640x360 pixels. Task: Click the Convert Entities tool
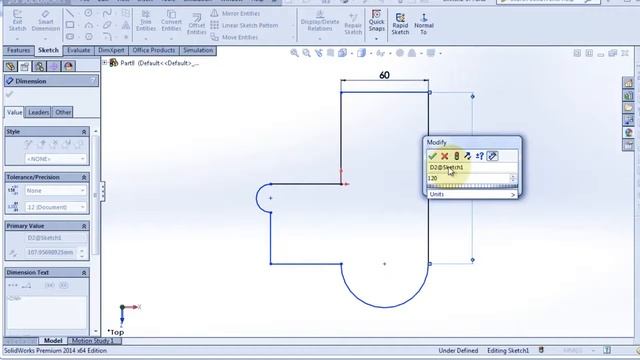click(x=171, y=21)
